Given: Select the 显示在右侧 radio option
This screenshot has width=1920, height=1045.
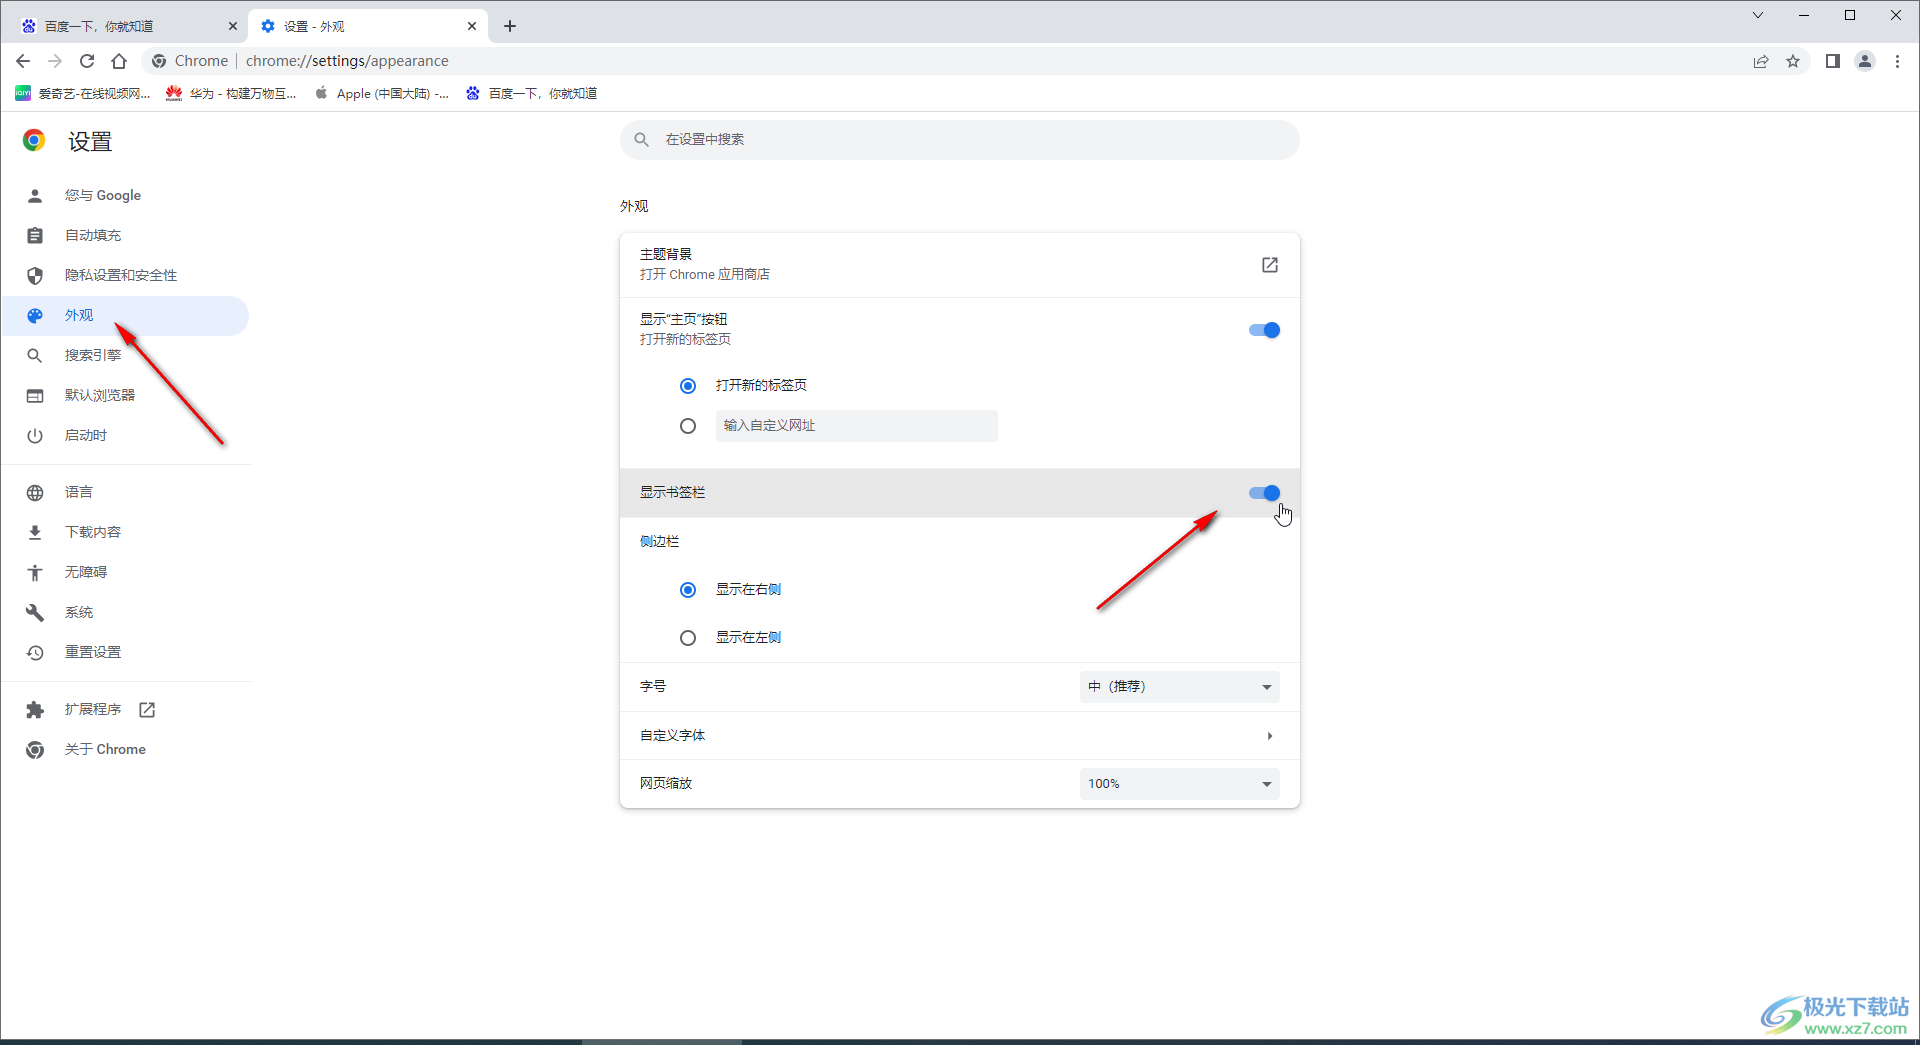Looking at the screenshot, I should 688,590.
